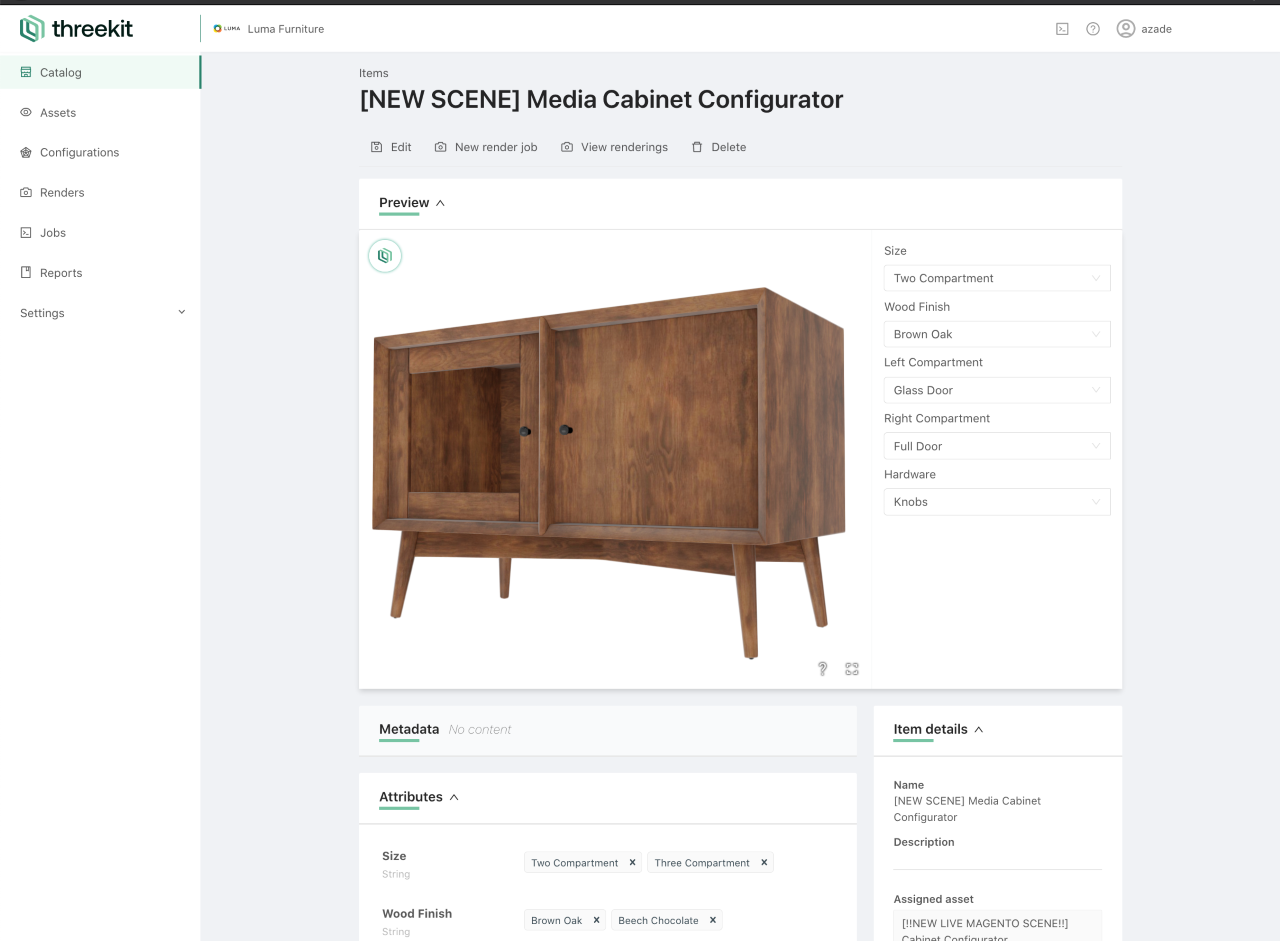This screenshot has width=1280, height=941.
Task: Open the Catalog section in sidebar
Action: point(100,72)
